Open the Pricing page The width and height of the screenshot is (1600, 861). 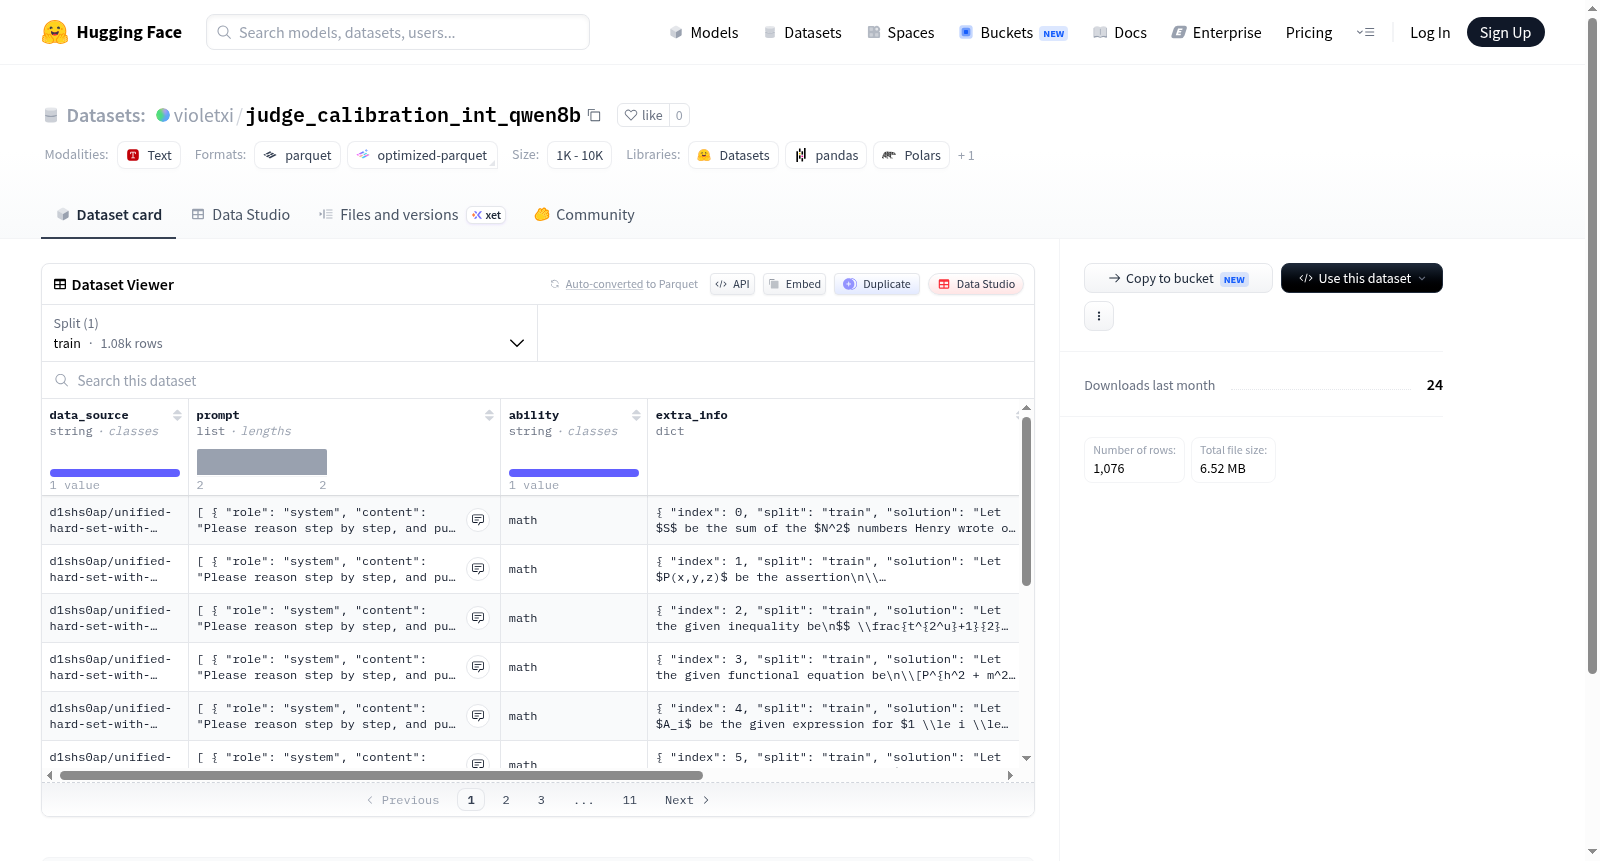point(1309,32)
